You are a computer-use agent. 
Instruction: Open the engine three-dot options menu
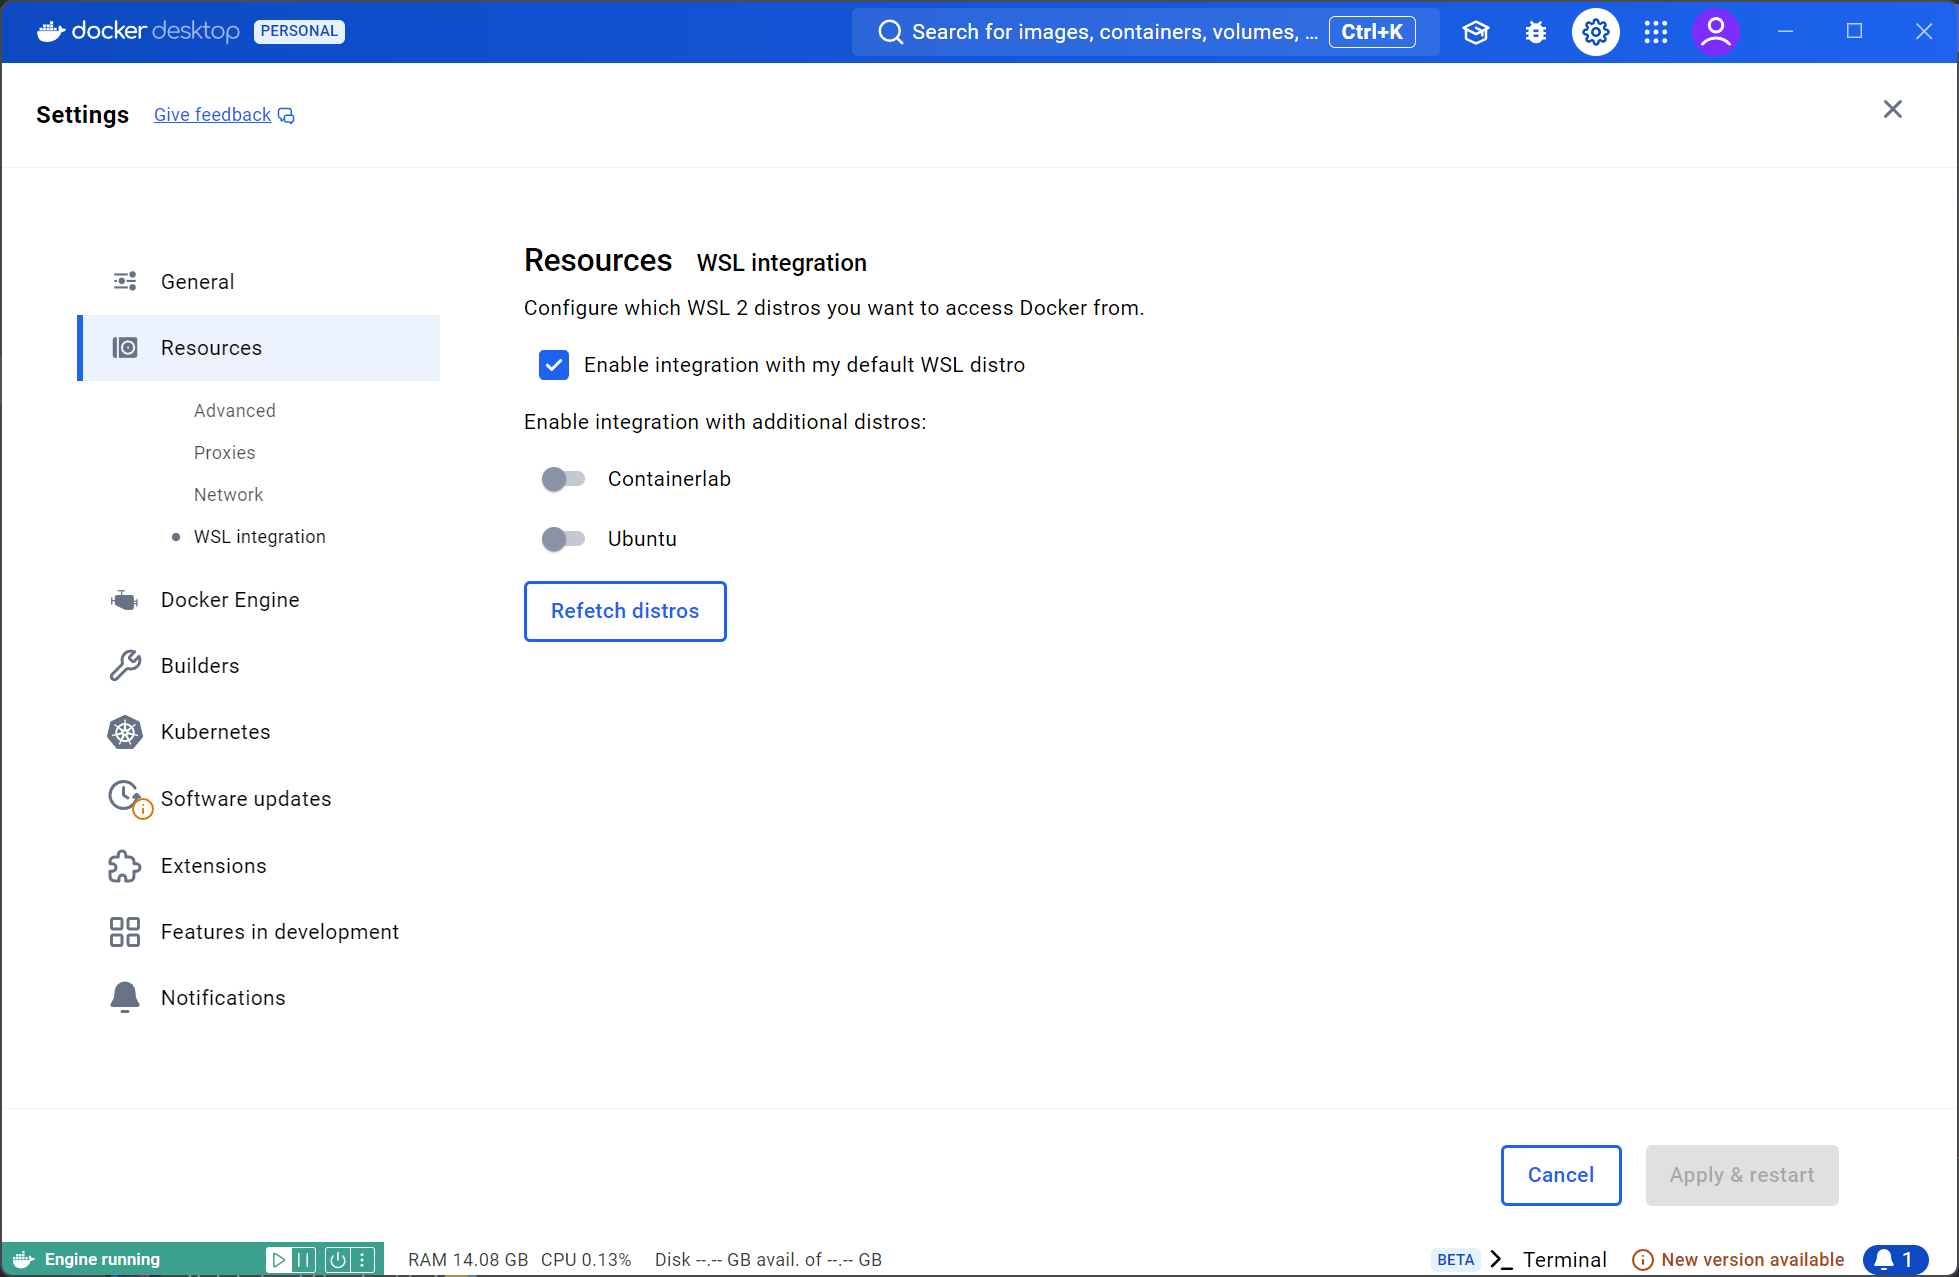(363, 1260)
